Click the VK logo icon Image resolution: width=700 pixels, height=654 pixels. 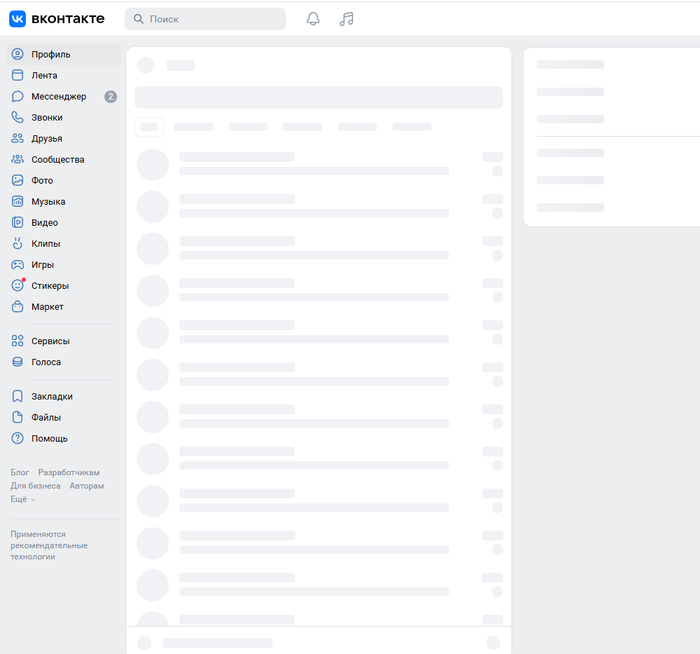coord(18,19)
